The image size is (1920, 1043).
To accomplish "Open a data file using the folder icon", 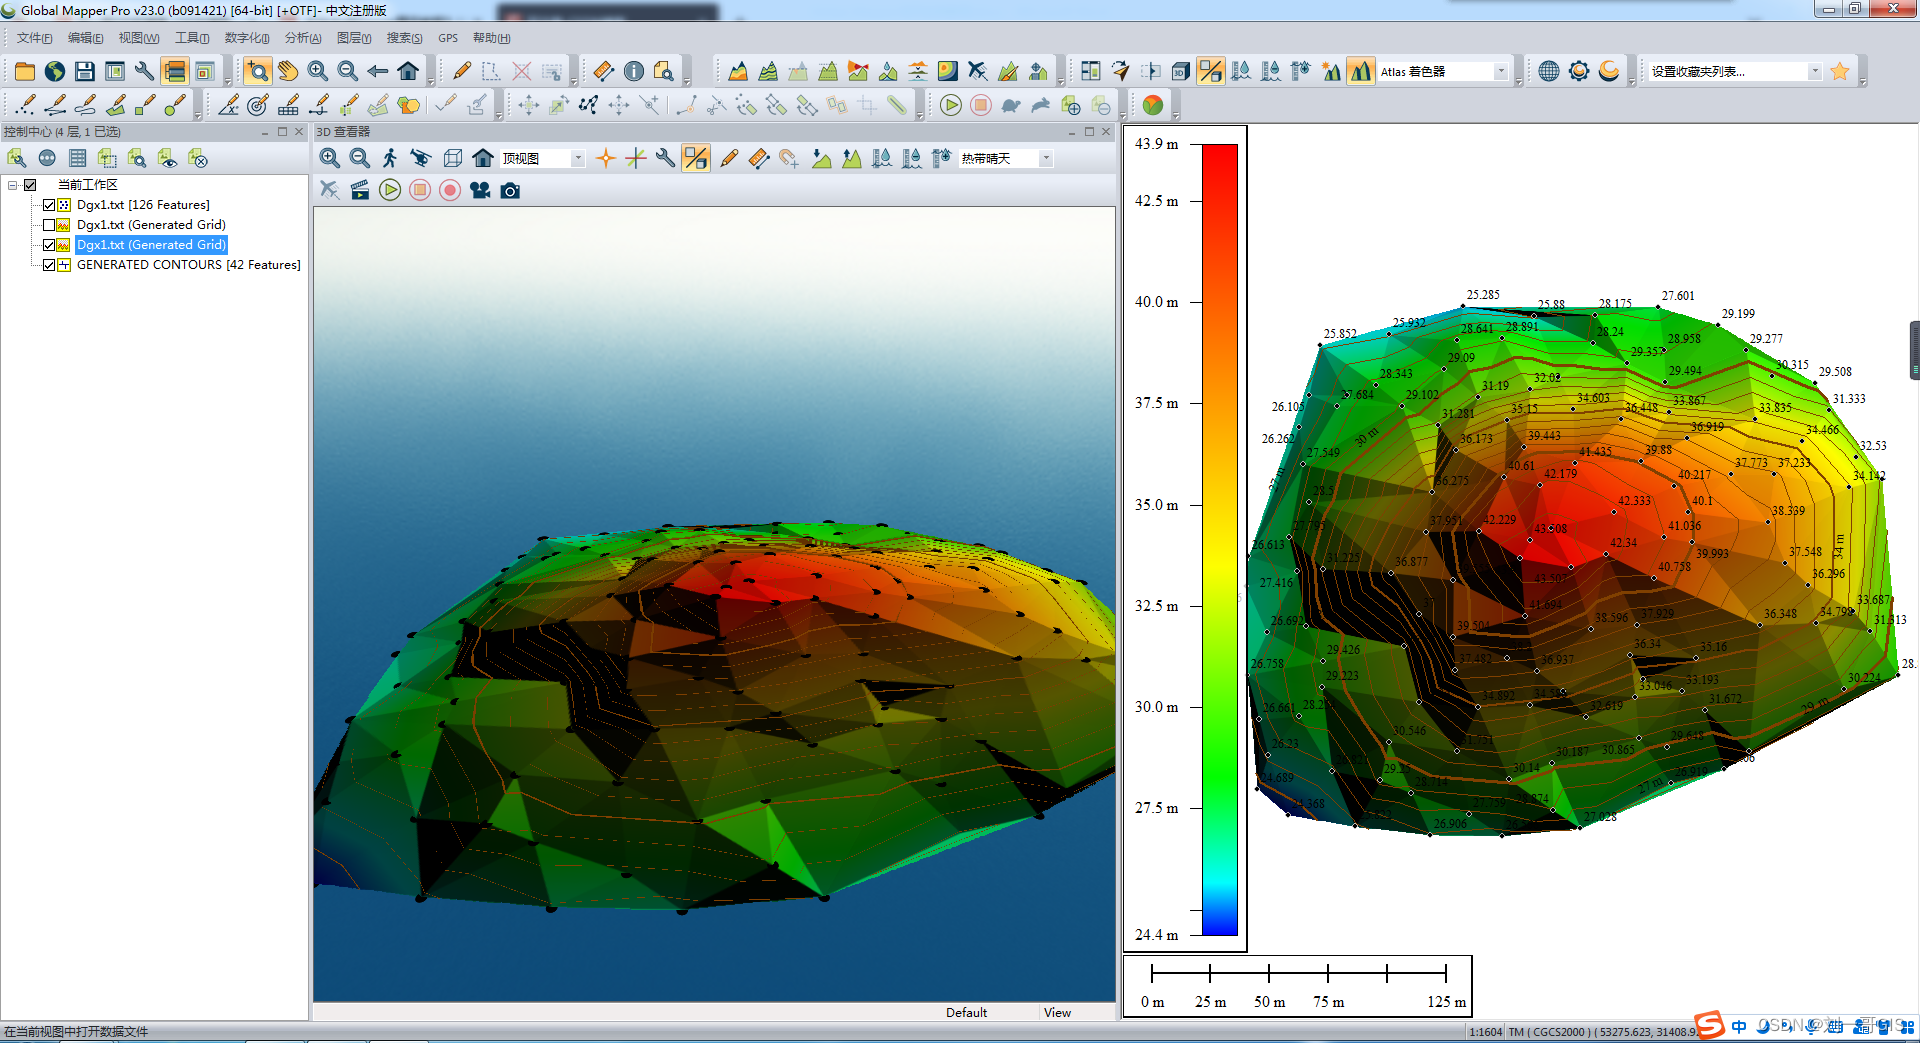I will pyautogui.click(x=25, y=71).
